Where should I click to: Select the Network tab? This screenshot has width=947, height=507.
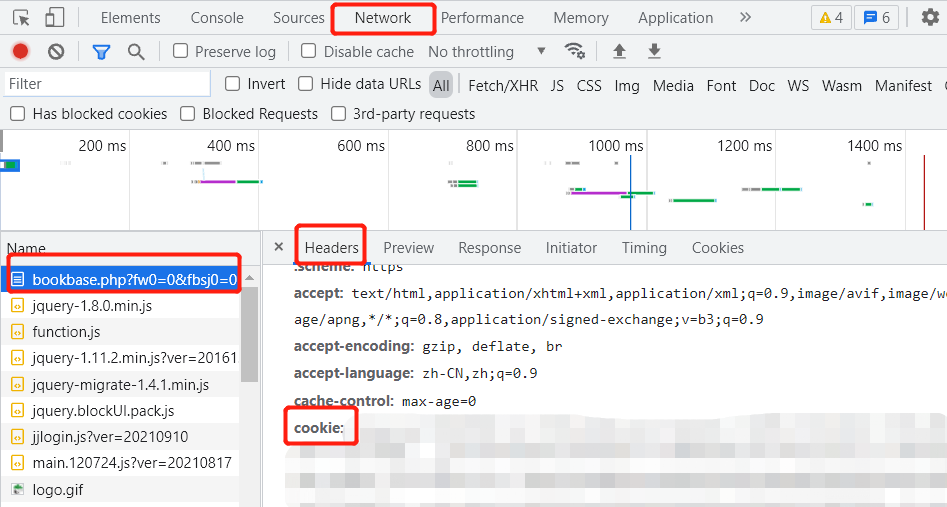coord(382,18)
